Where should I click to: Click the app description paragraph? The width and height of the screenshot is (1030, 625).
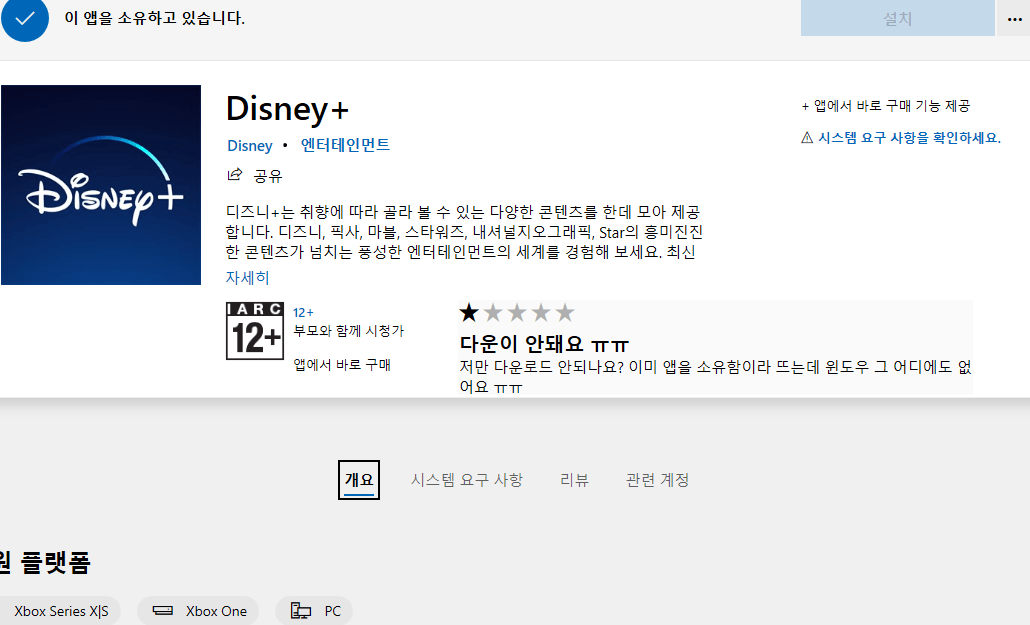point(464,232)
